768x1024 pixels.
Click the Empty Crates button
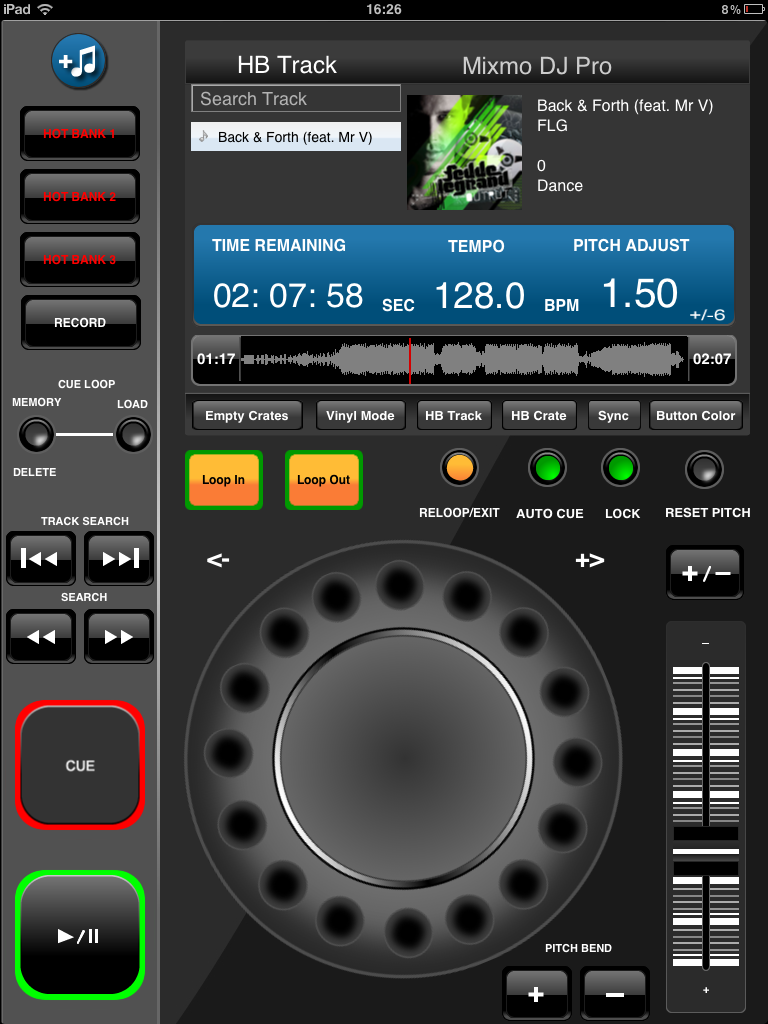(246, 416)
